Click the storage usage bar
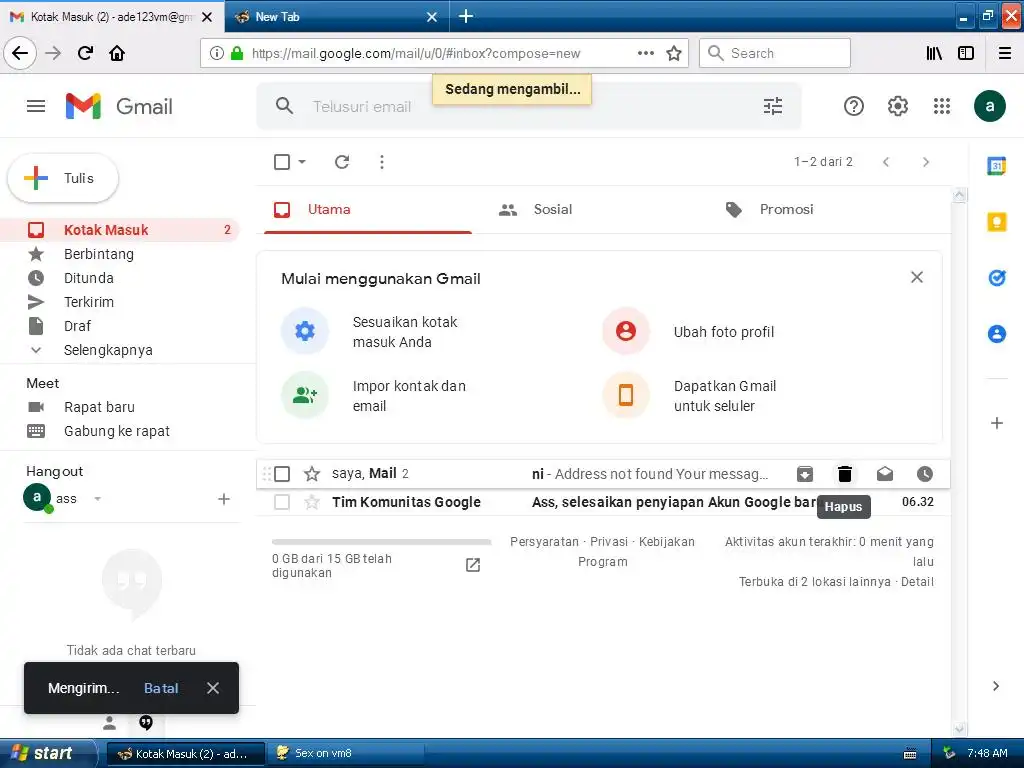1024x768 pixels. coord(381,542)
